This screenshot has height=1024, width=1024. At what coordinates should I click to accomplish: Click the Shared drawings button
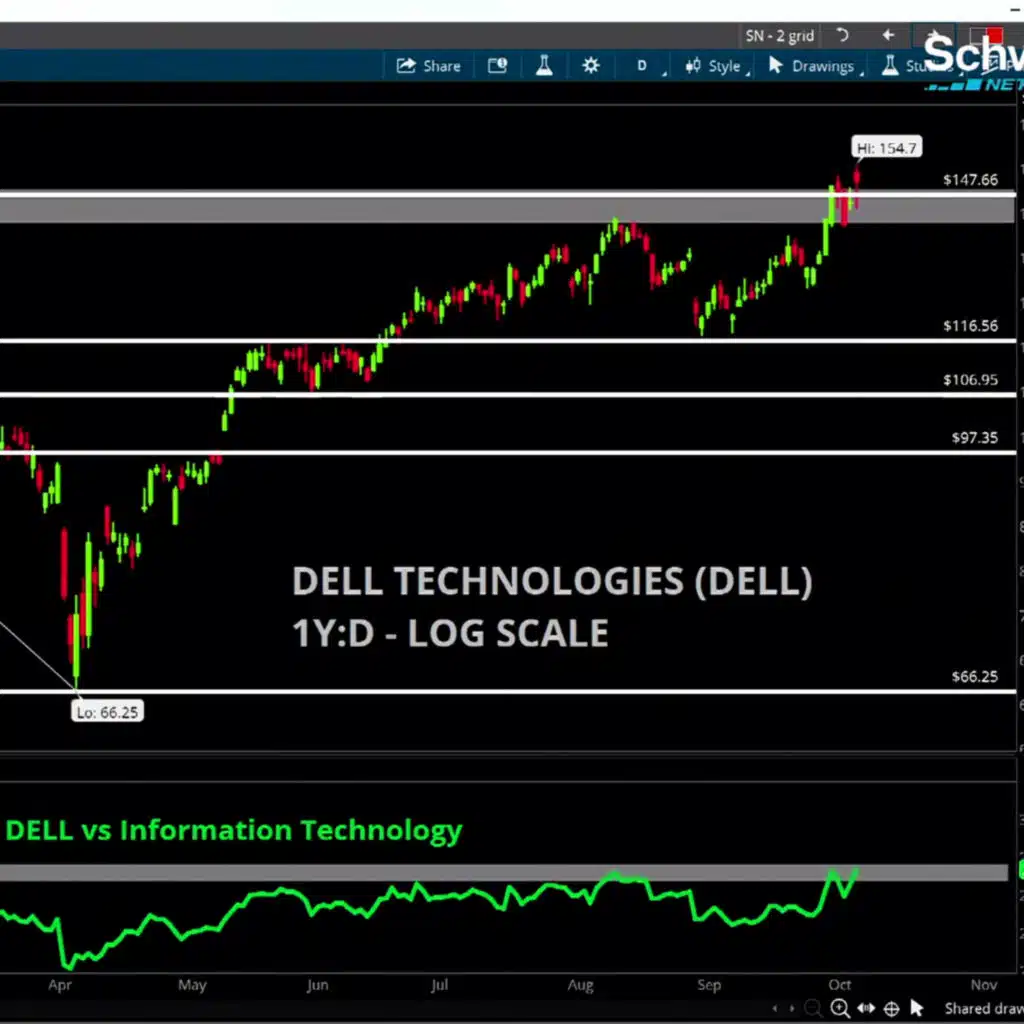tap(982, 1009)
